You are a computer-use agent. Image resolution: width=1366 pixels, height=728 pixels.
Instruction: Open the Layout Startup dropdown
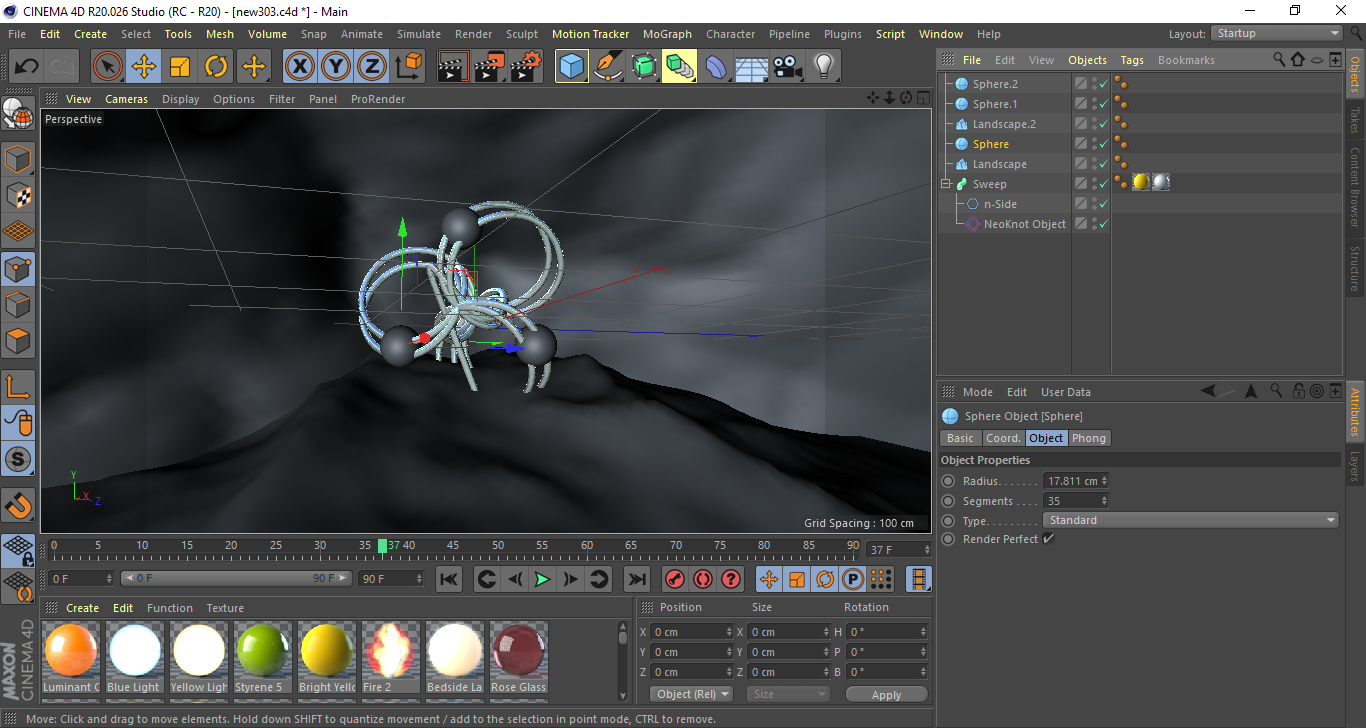tap(1277, 33)
